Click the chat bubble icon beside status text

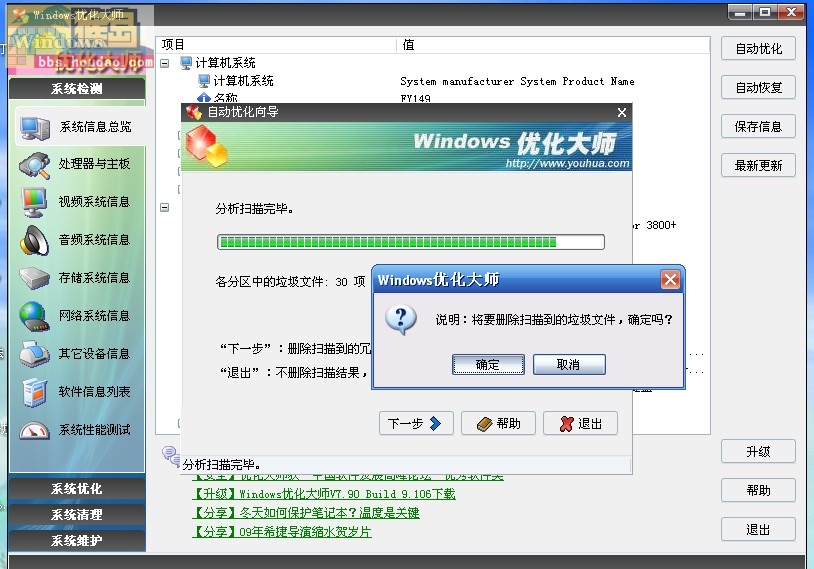pos(170,454)
